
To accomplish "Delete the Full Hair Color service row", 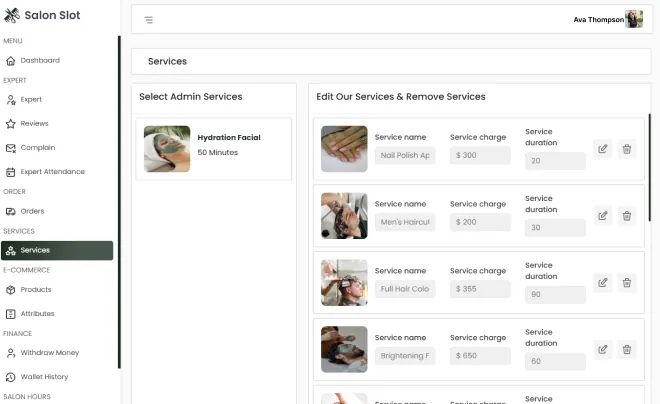I will [627, 282].
